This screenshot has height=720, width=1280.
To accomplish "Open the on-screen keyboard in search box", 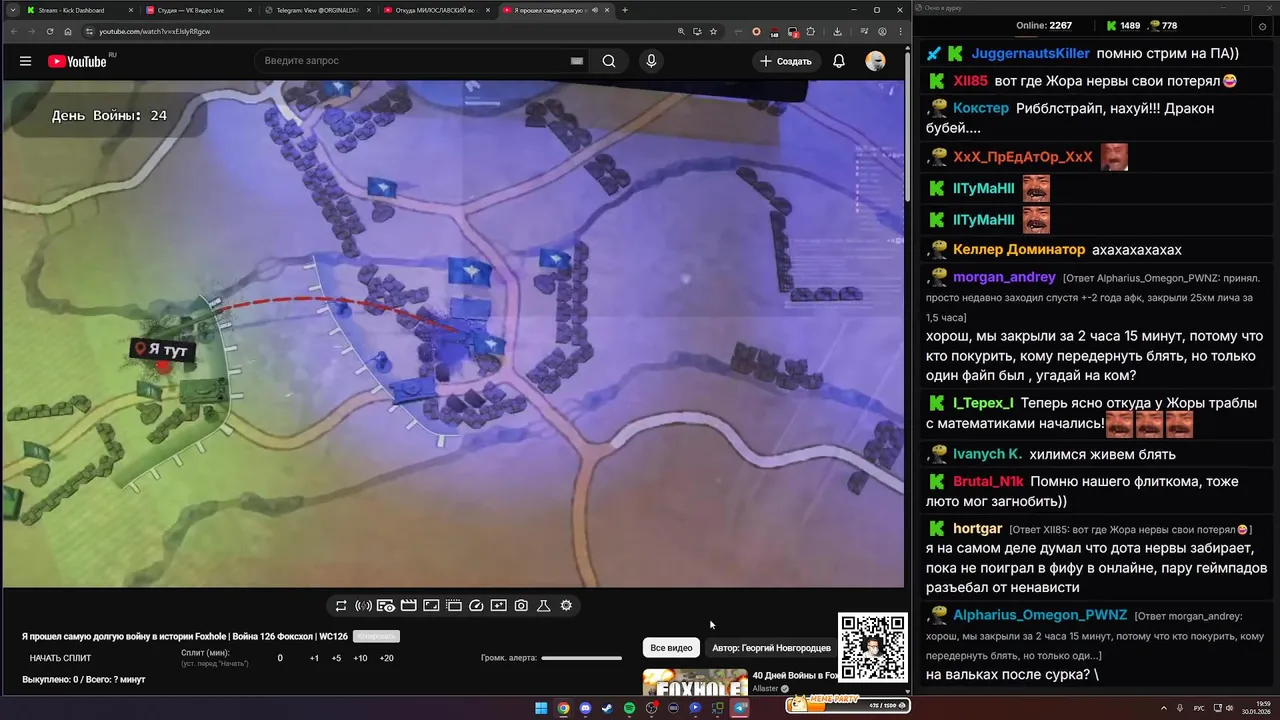I will [x=577, y=61].
